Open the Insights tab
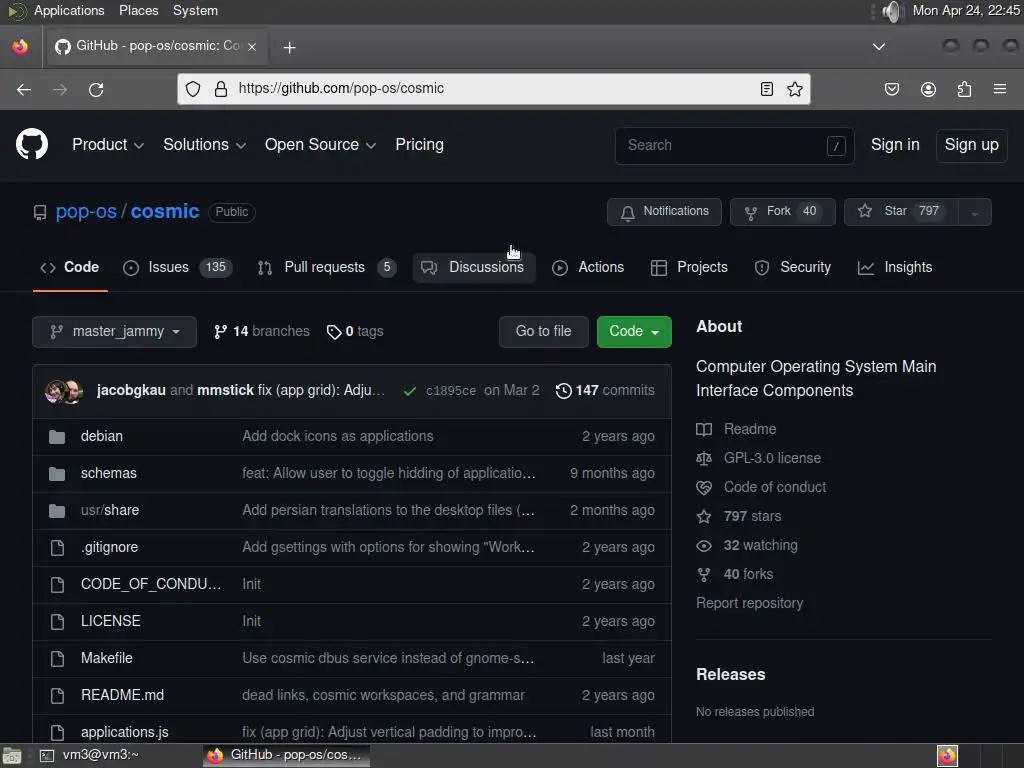 click(x=895, y=268)
